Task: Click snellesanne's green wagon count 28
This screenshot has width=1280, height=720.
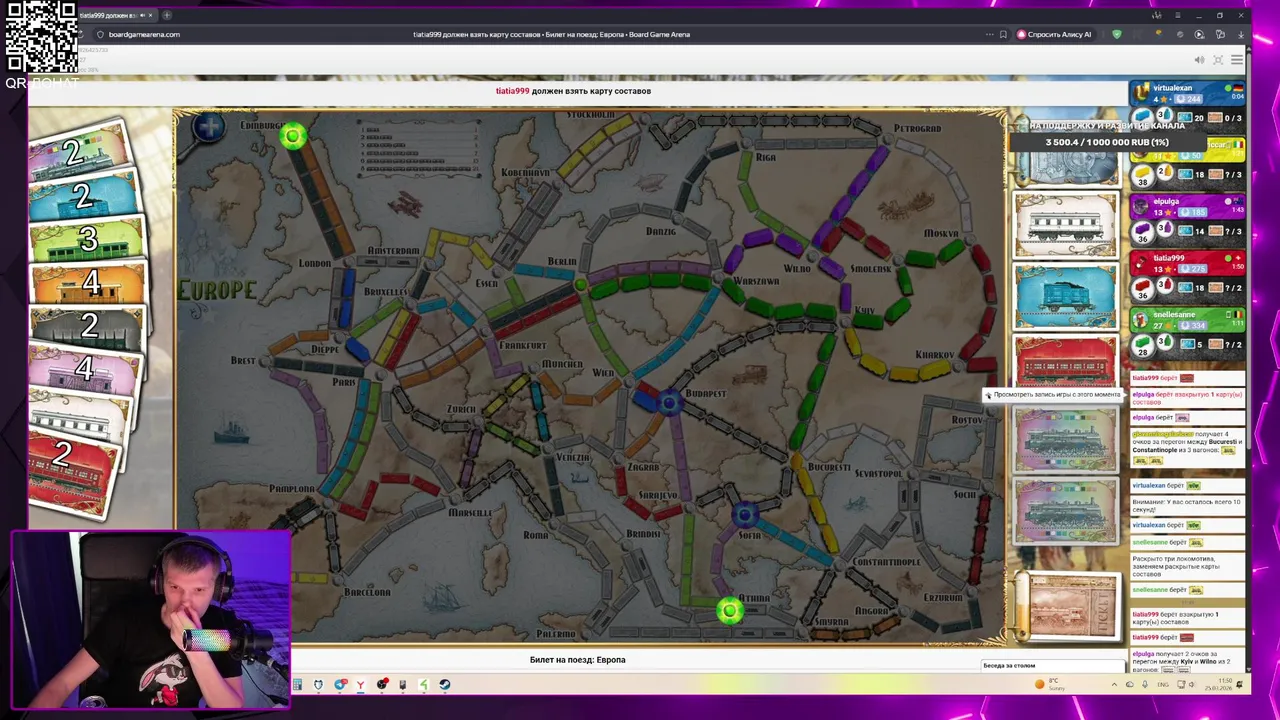Action: point(1142,344)
